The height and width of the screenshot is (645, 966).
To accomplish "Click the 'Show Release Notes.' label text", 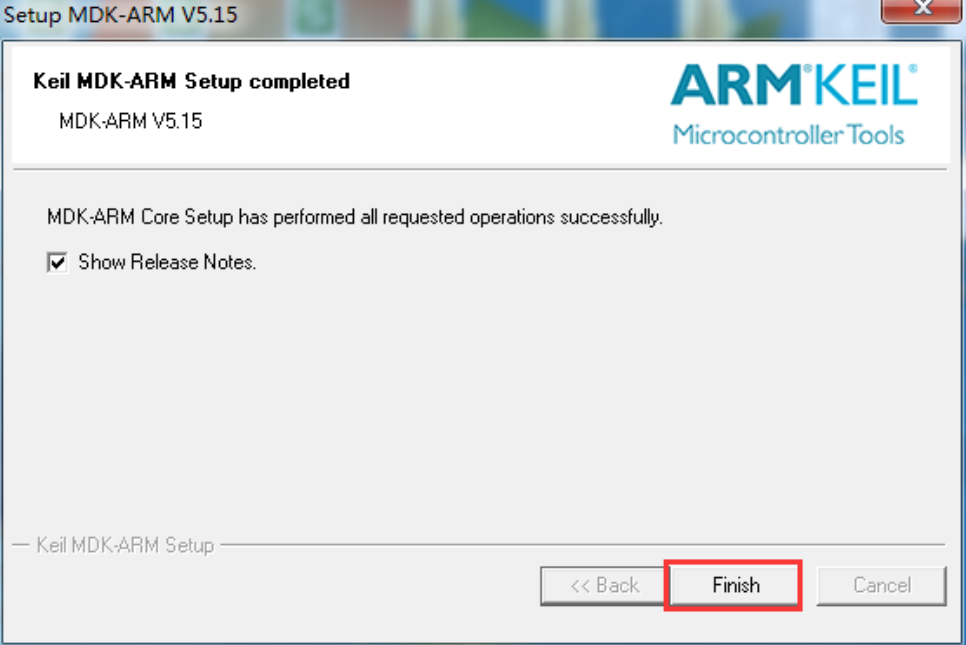I will [x=167, y=263].
